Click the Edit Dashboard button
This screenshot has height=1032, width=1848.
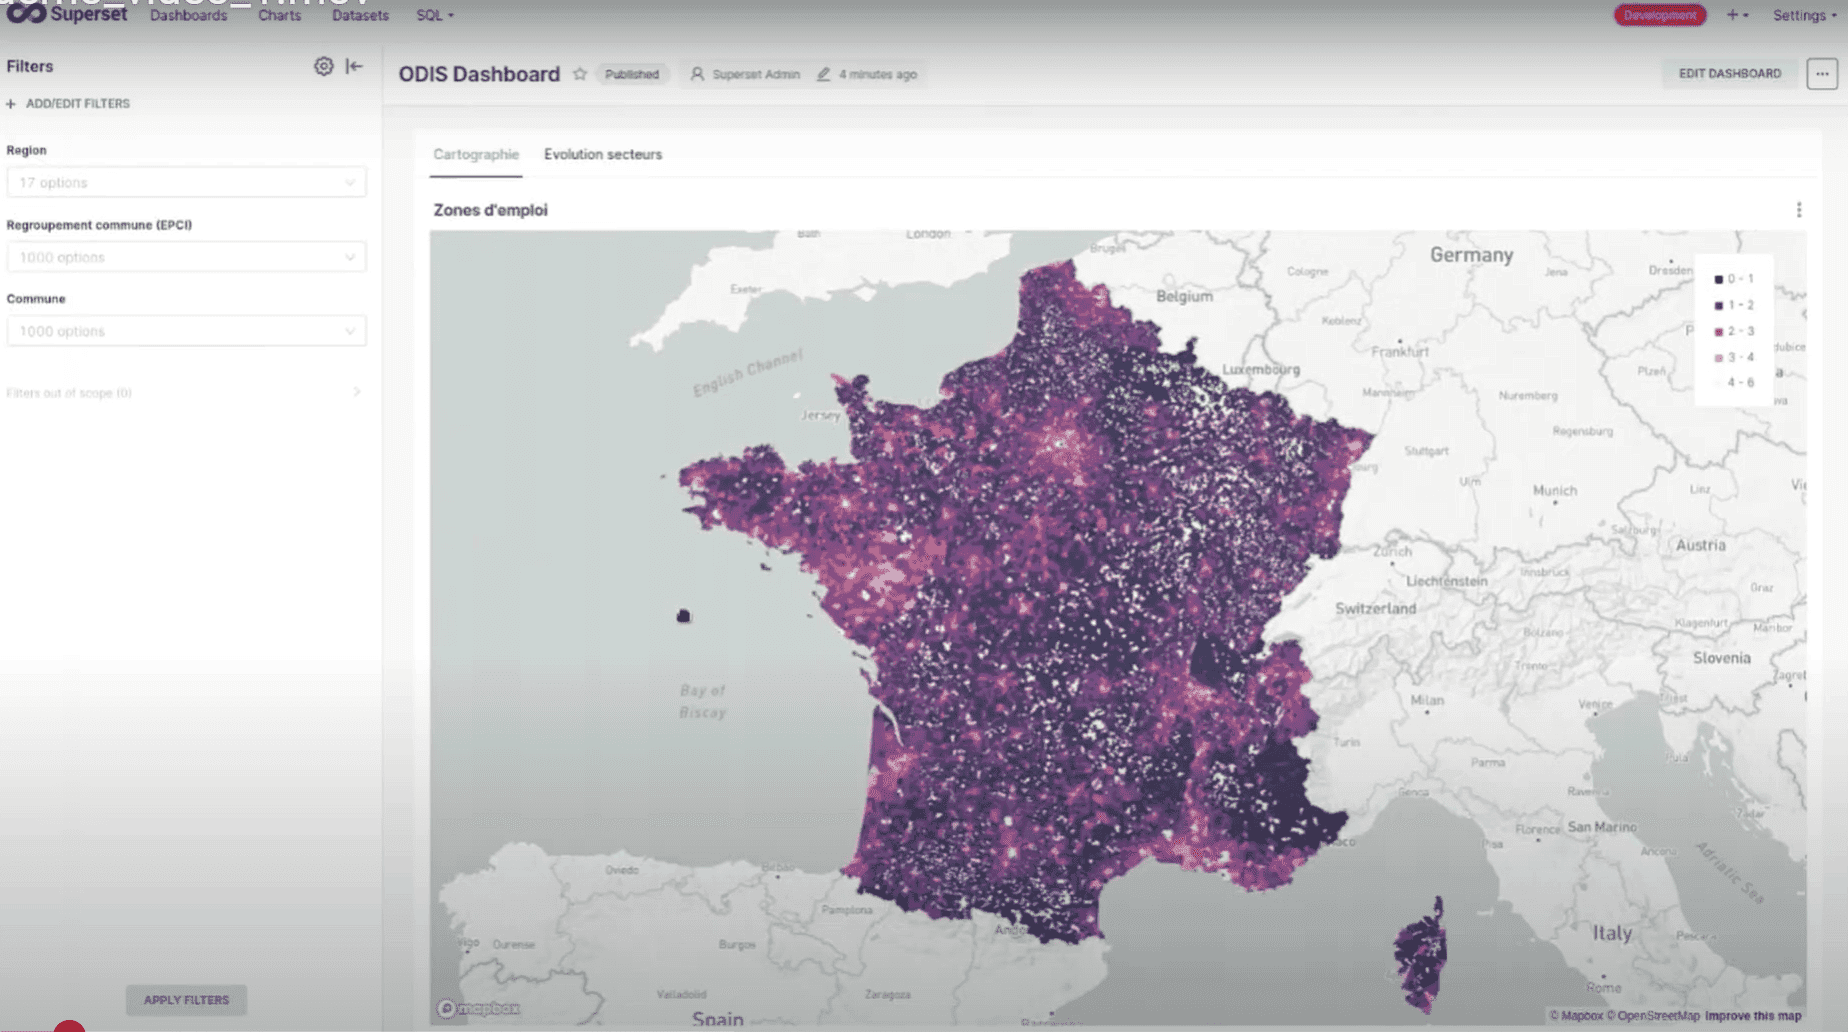(1729, 74)
